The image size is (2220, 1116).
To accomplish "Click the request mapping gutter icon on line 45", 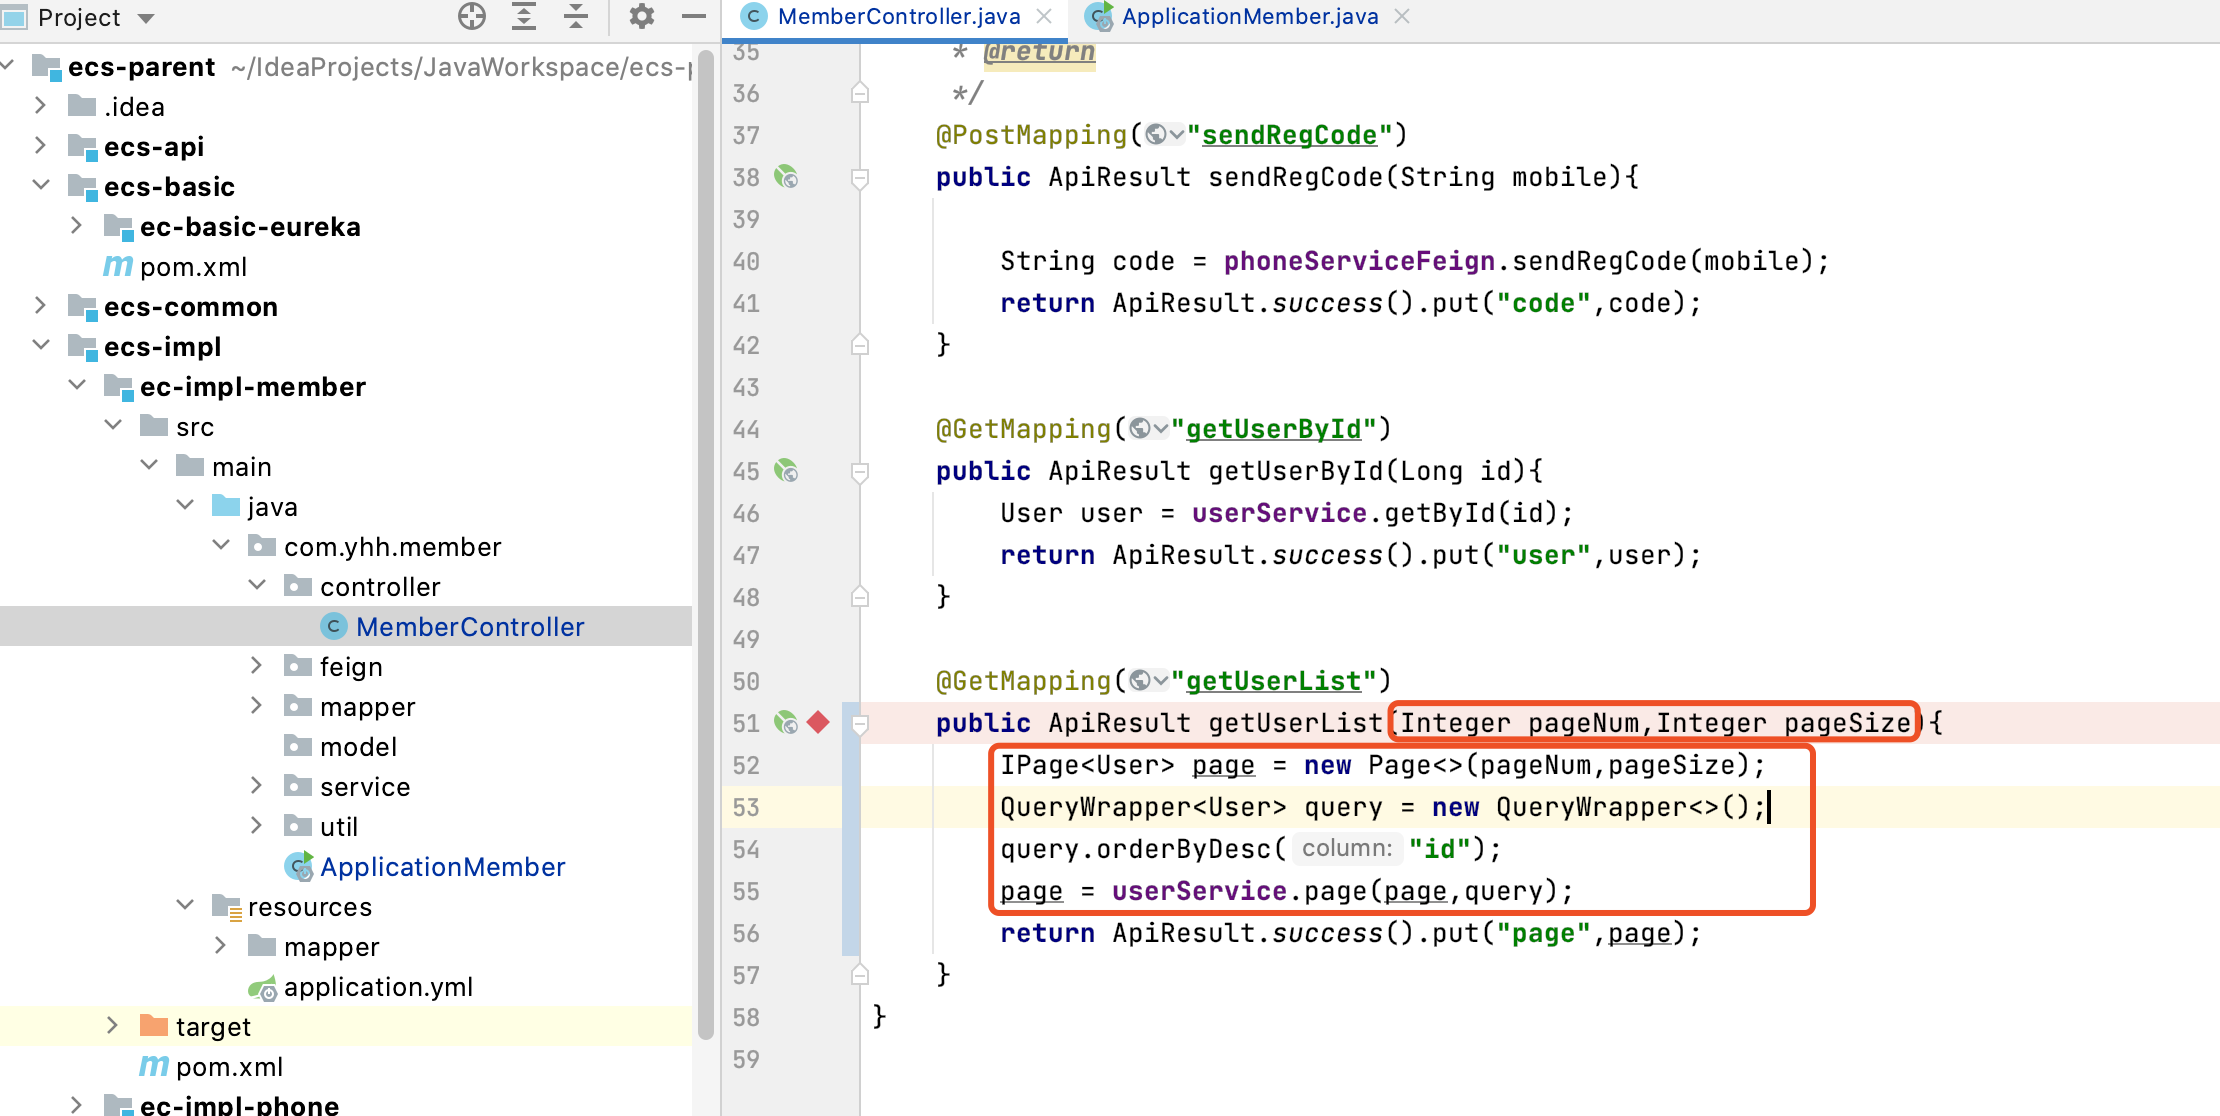I will tap(787, 471).
